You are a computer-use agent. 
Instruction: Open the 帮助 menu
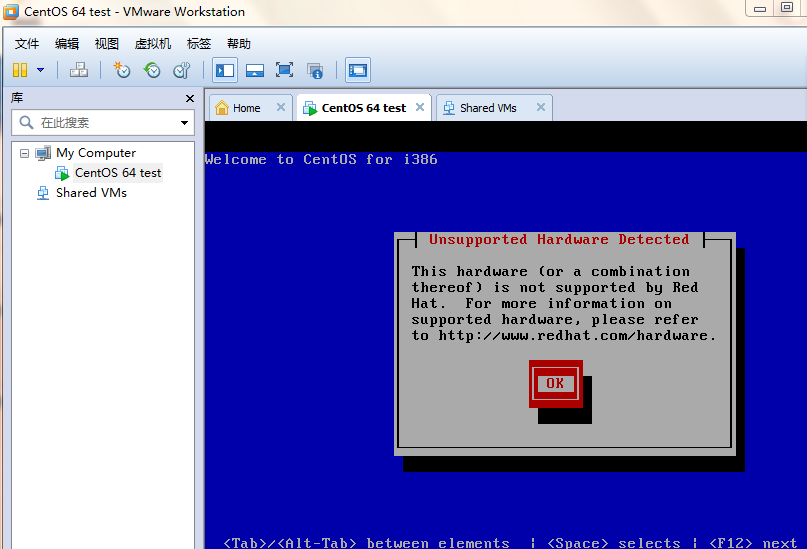coord(239,44)
